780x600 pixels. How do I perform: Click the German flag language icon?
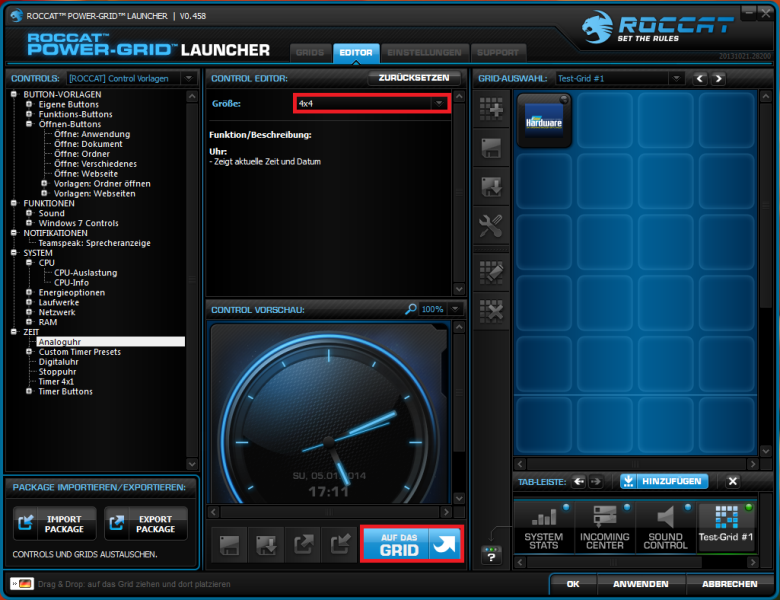point(22,583)
